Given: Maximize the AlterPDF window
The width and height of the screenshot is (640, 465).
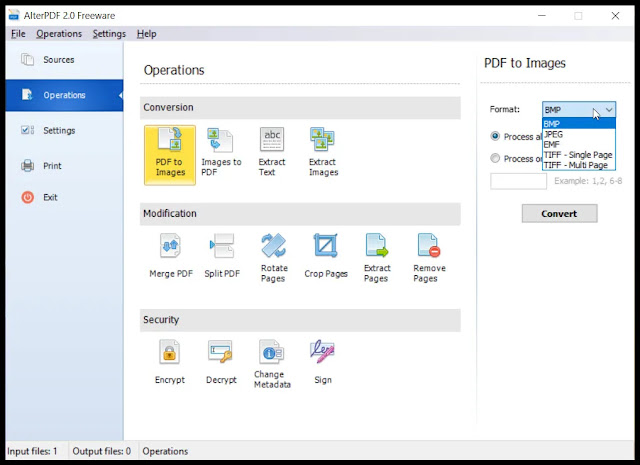Looking at the screenshot, I should (578, 16).
